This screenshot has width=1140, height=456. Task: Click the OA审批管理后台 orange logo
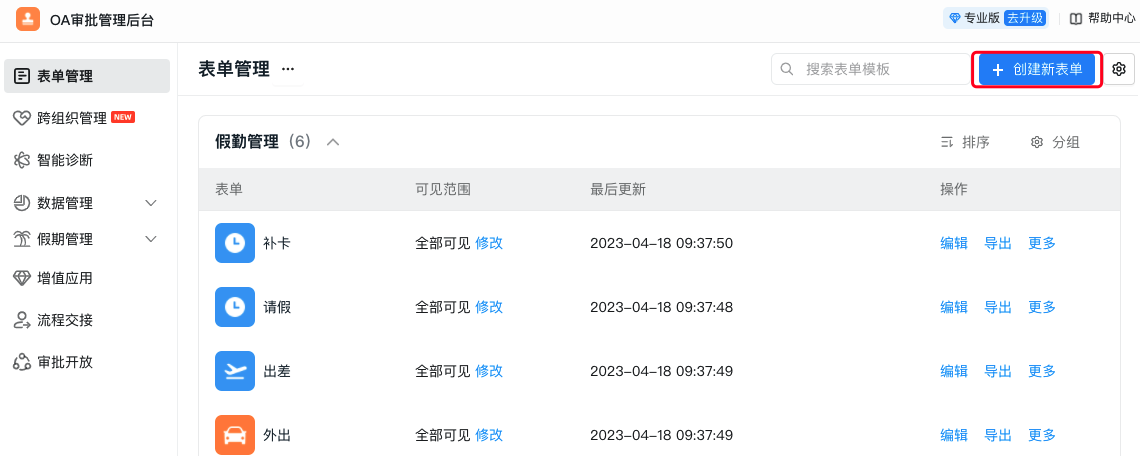pyautogui.click(x=28, y=20)
